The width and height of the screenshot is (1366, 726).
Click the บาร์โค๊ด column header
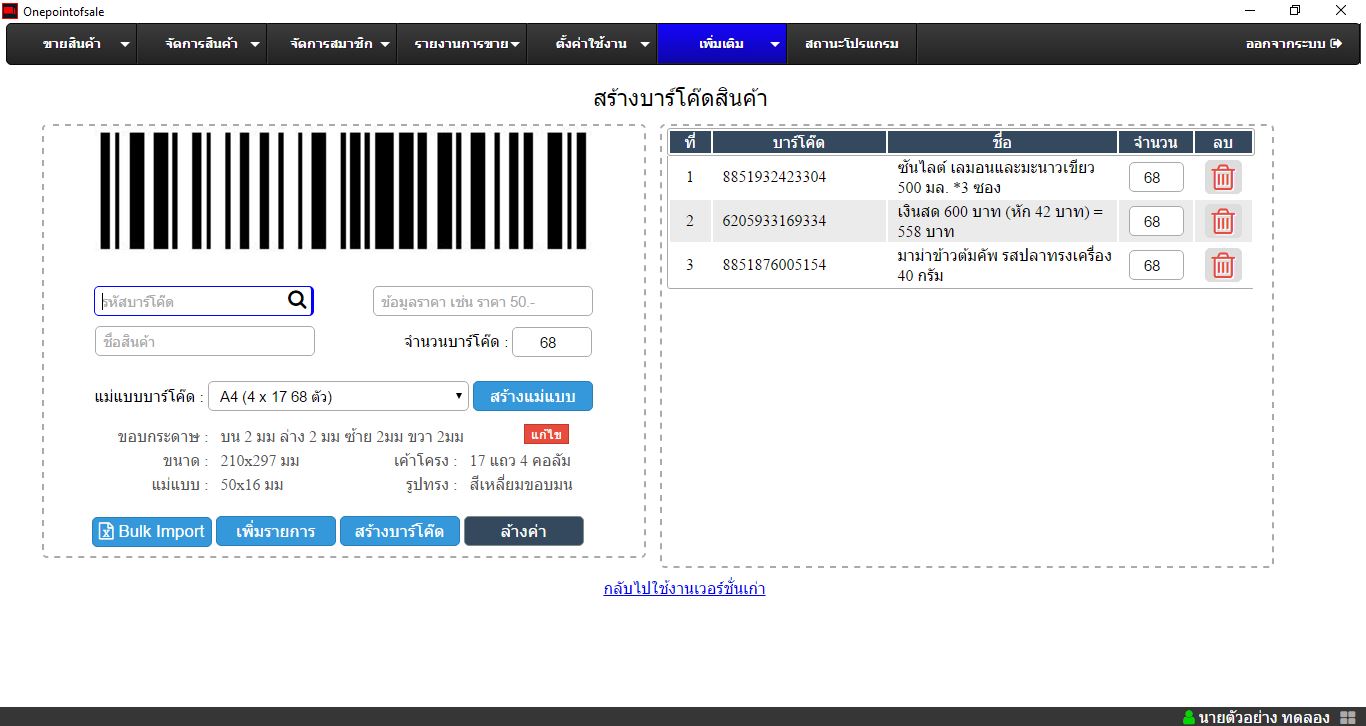[799, 142]
